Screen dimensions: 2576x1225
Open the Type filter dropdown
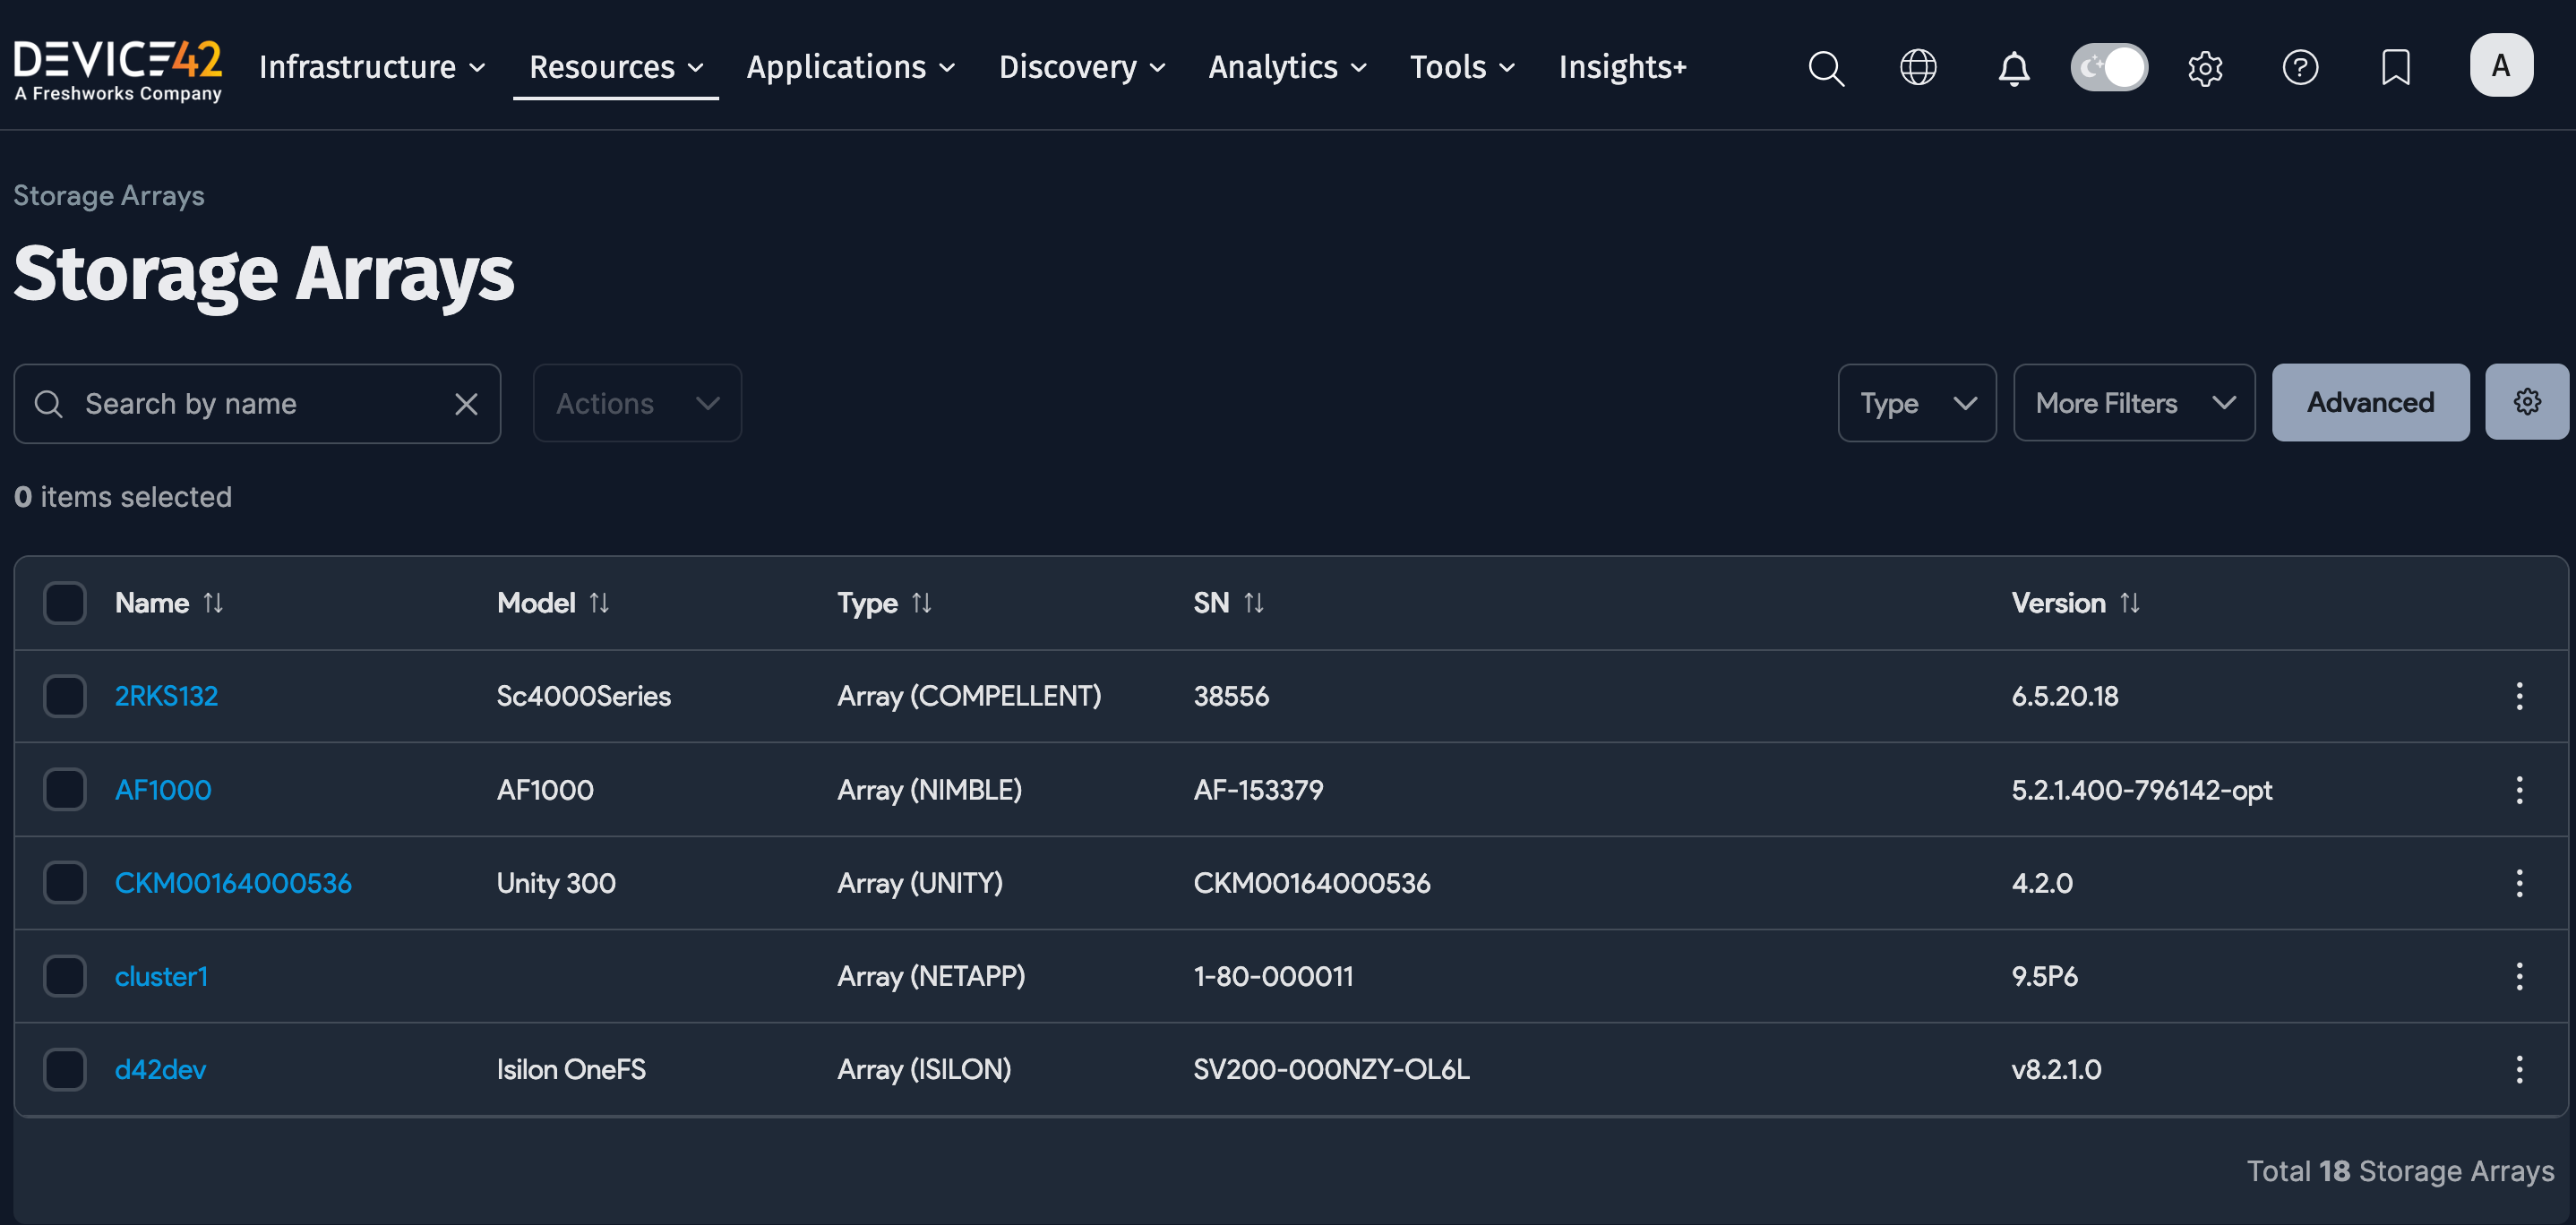pos(1916,402)
